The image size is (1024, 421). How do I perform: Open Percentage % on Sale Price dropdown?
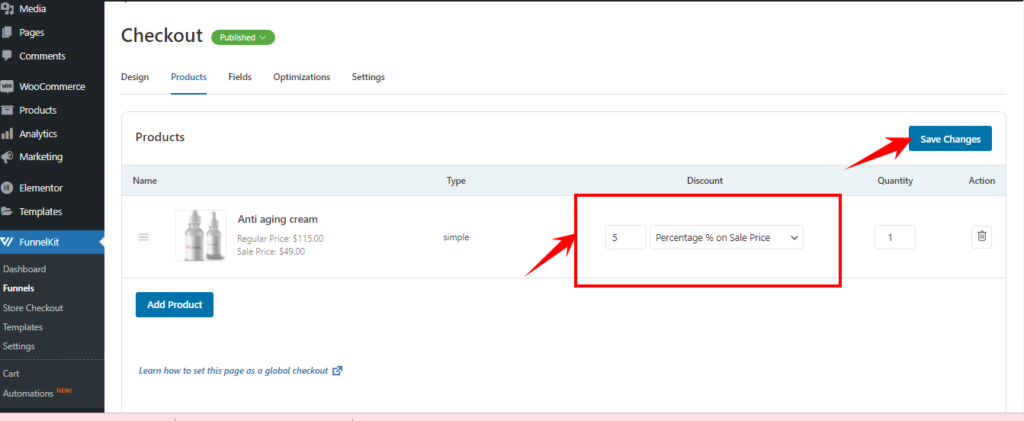coord(726,238)
